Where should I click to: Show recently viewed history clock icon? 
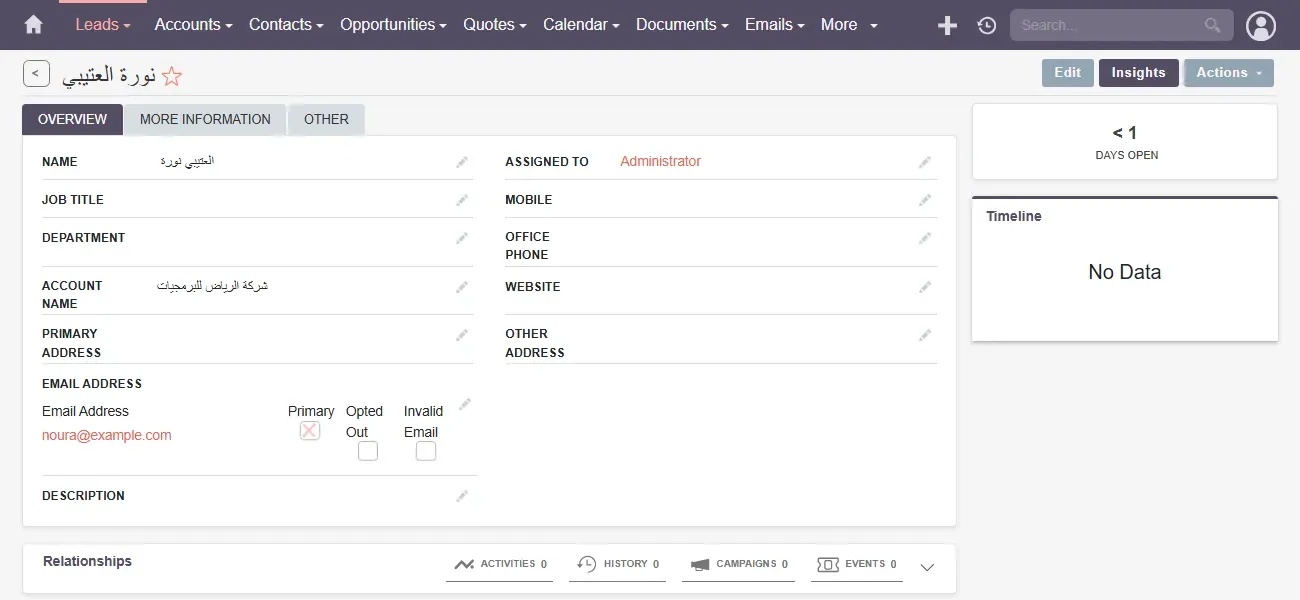(987, 26)
